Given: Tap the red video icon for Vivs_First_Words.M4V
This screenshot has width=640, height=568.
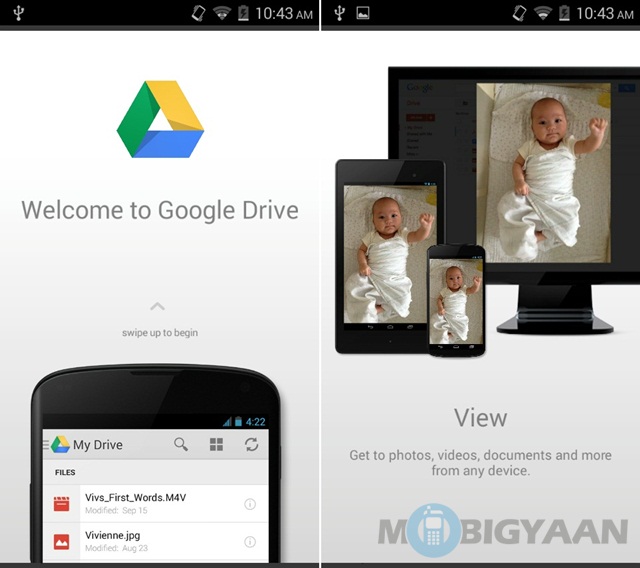Looking at the screenshot, I should pos(62,504).
